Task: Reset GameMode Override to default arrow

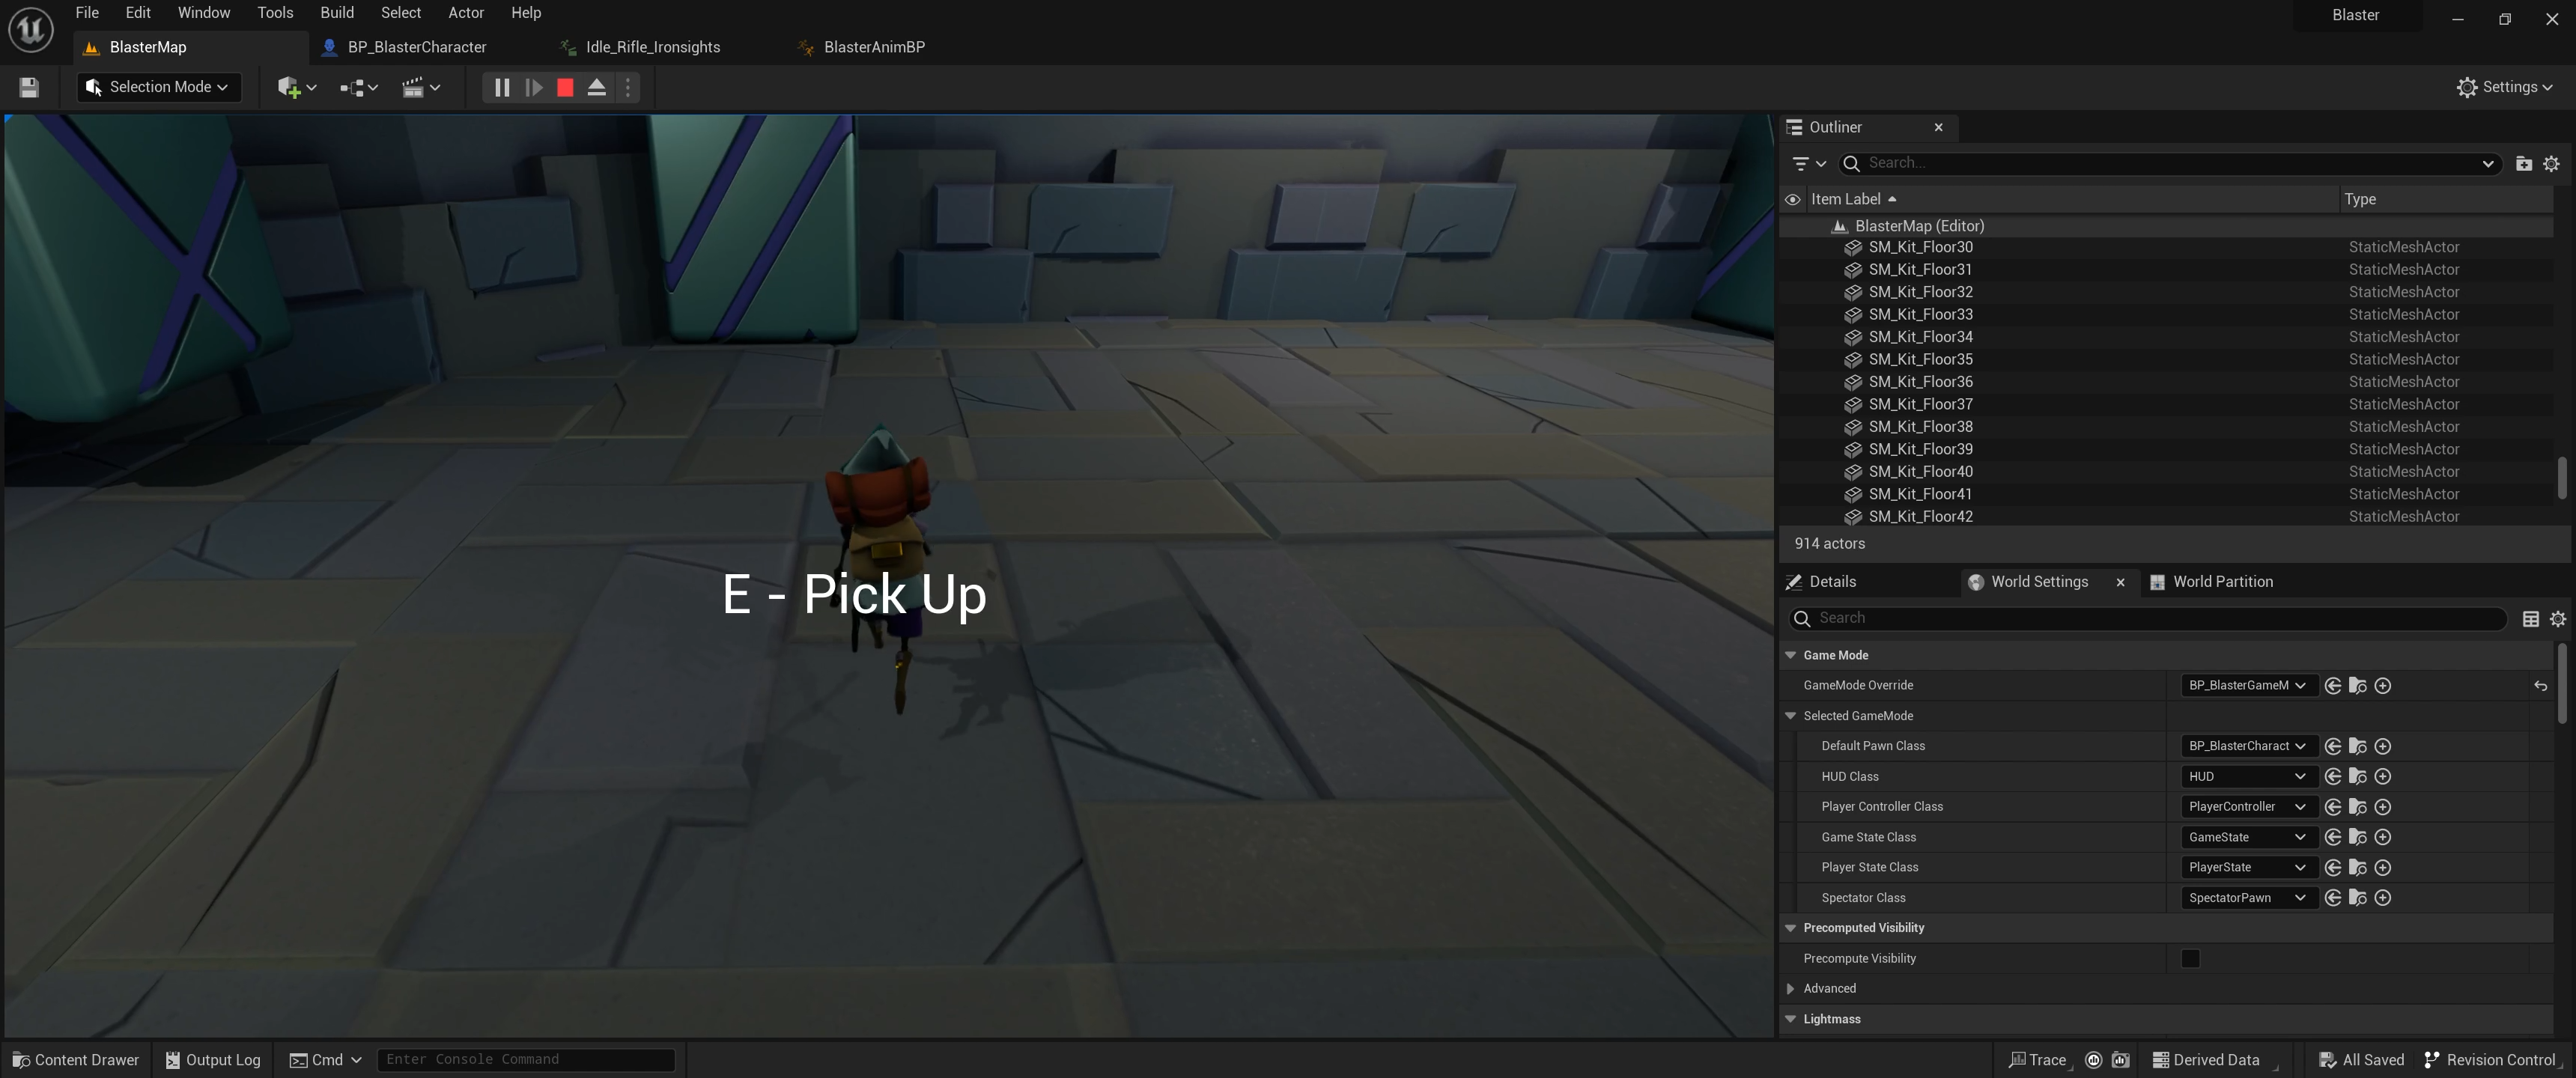Action: [2539, 686]
